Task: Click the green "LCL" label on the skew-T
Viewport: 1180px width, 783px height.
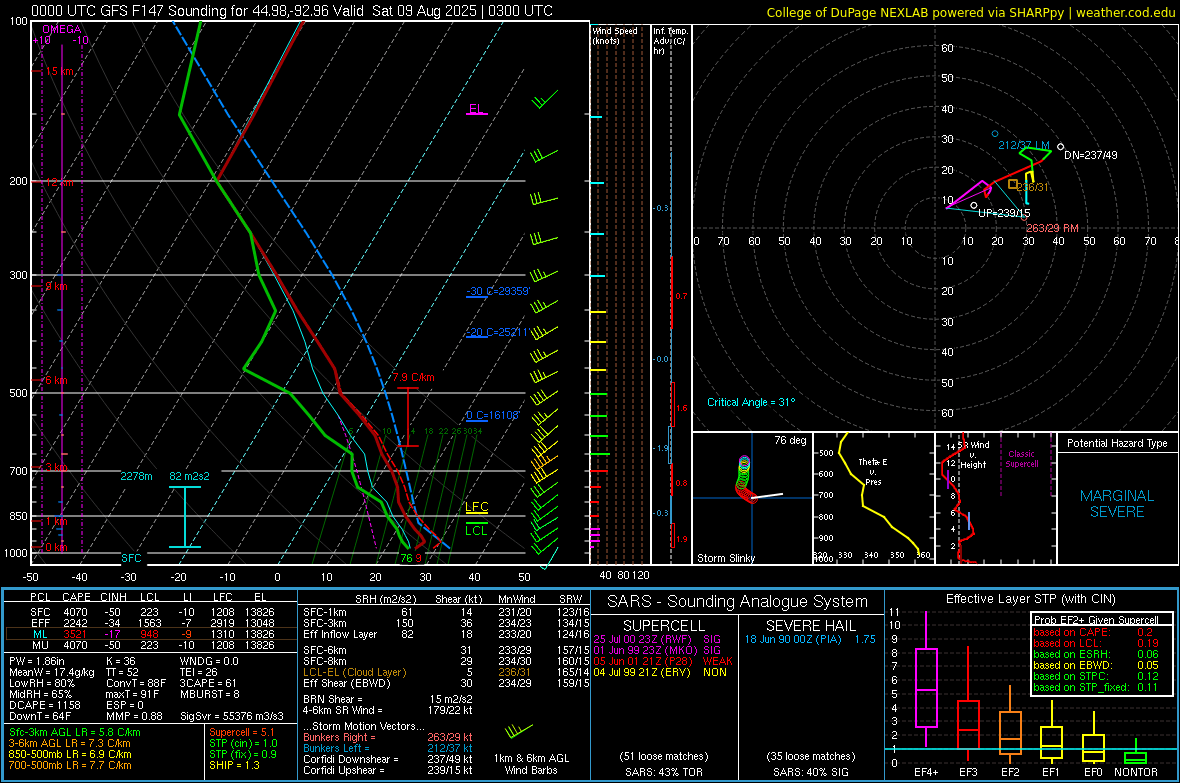Action: (476, 530)
